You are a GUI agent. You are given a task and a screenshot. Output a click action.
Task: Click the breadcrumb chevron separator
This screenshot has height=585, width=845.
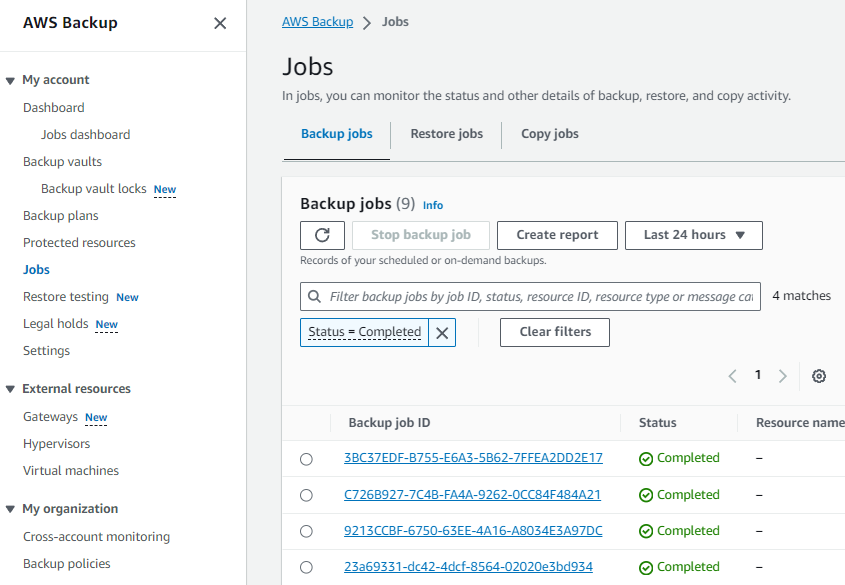click(x=367, y=23)
